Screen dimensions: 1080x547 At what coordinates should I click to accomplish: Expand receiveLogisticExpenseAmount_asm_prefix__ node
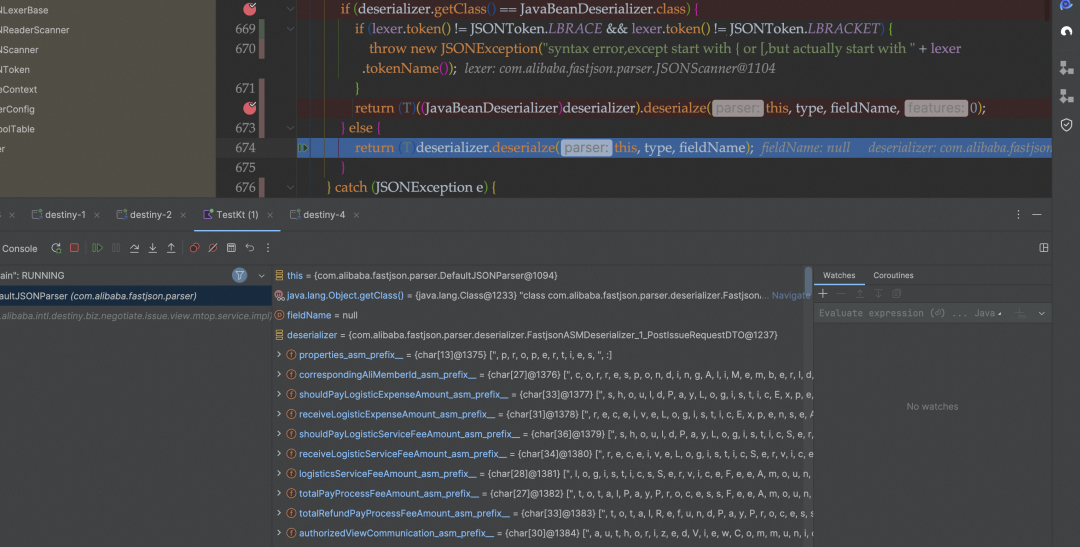(279, 414)
